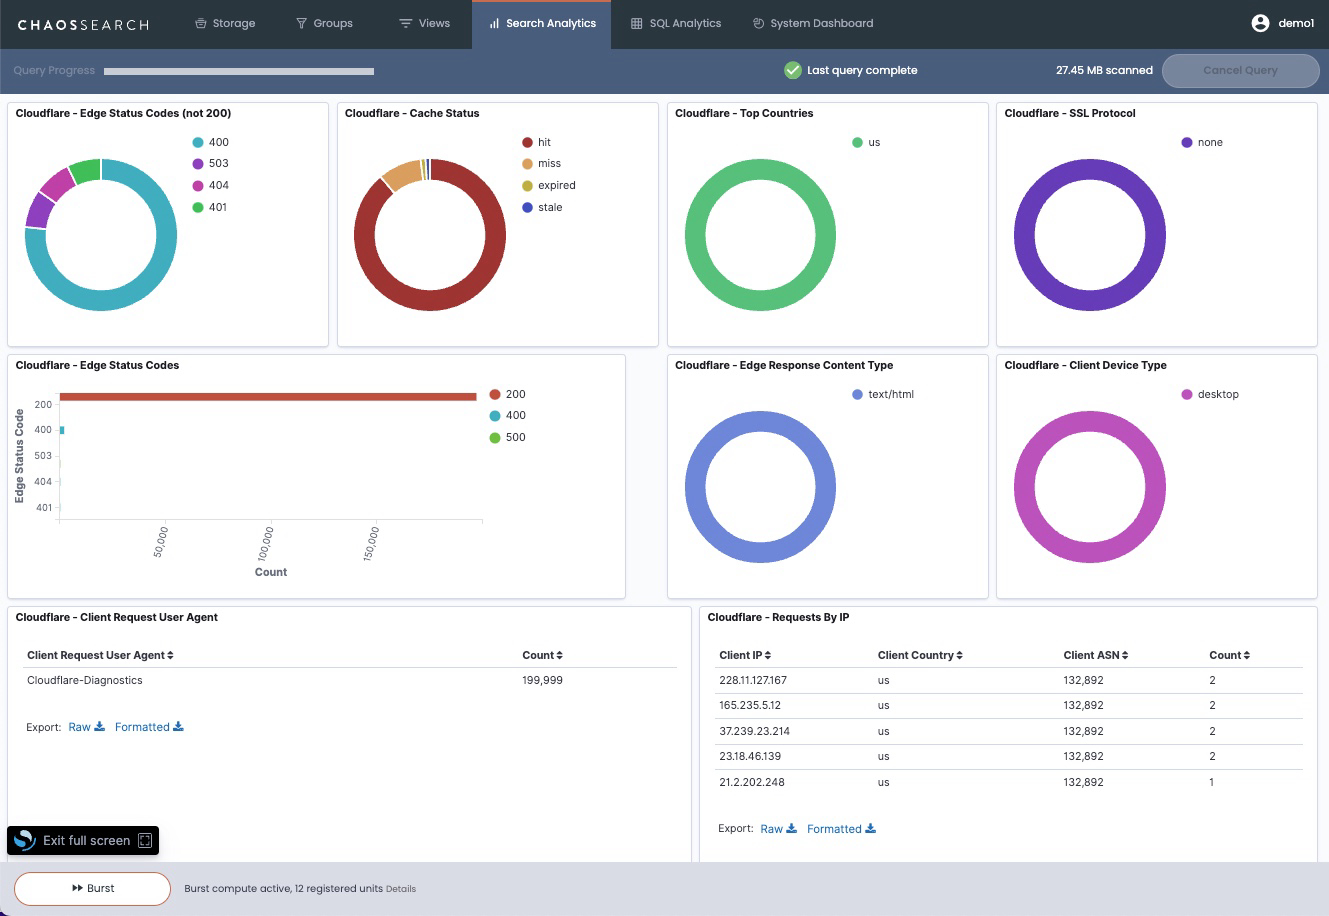Toggle the us legend item in Top Countries
The height and width of the screenshot is (916, 1329).
[866, 142]
